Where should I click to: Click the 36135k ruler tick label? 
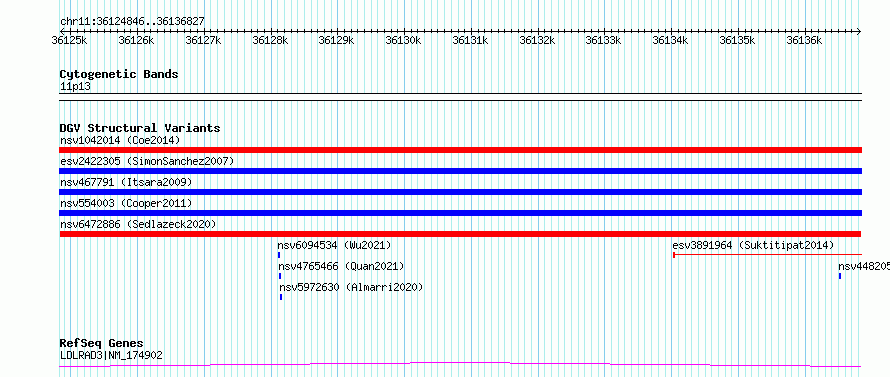click(x=738, y=40)
